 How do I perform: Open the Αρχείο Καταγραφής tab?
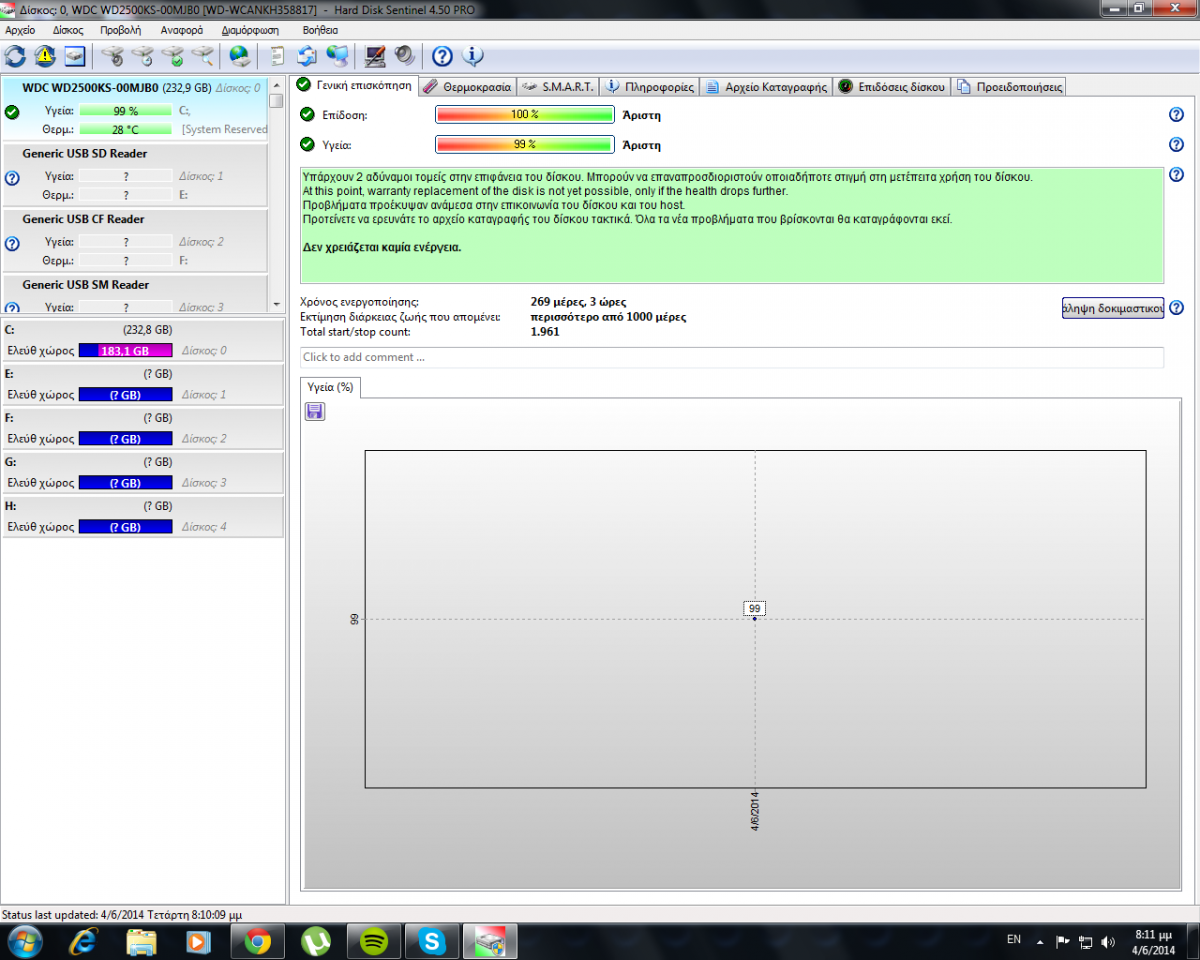(766, 87)
